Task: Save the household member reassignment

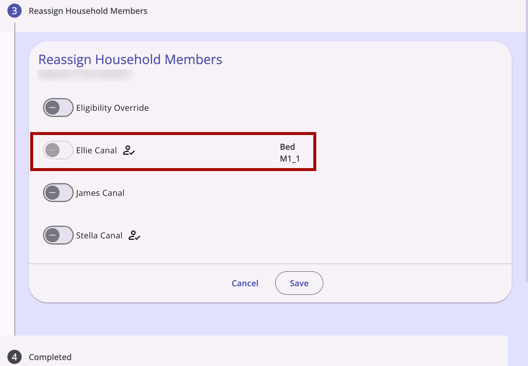Action: point(299,283)
